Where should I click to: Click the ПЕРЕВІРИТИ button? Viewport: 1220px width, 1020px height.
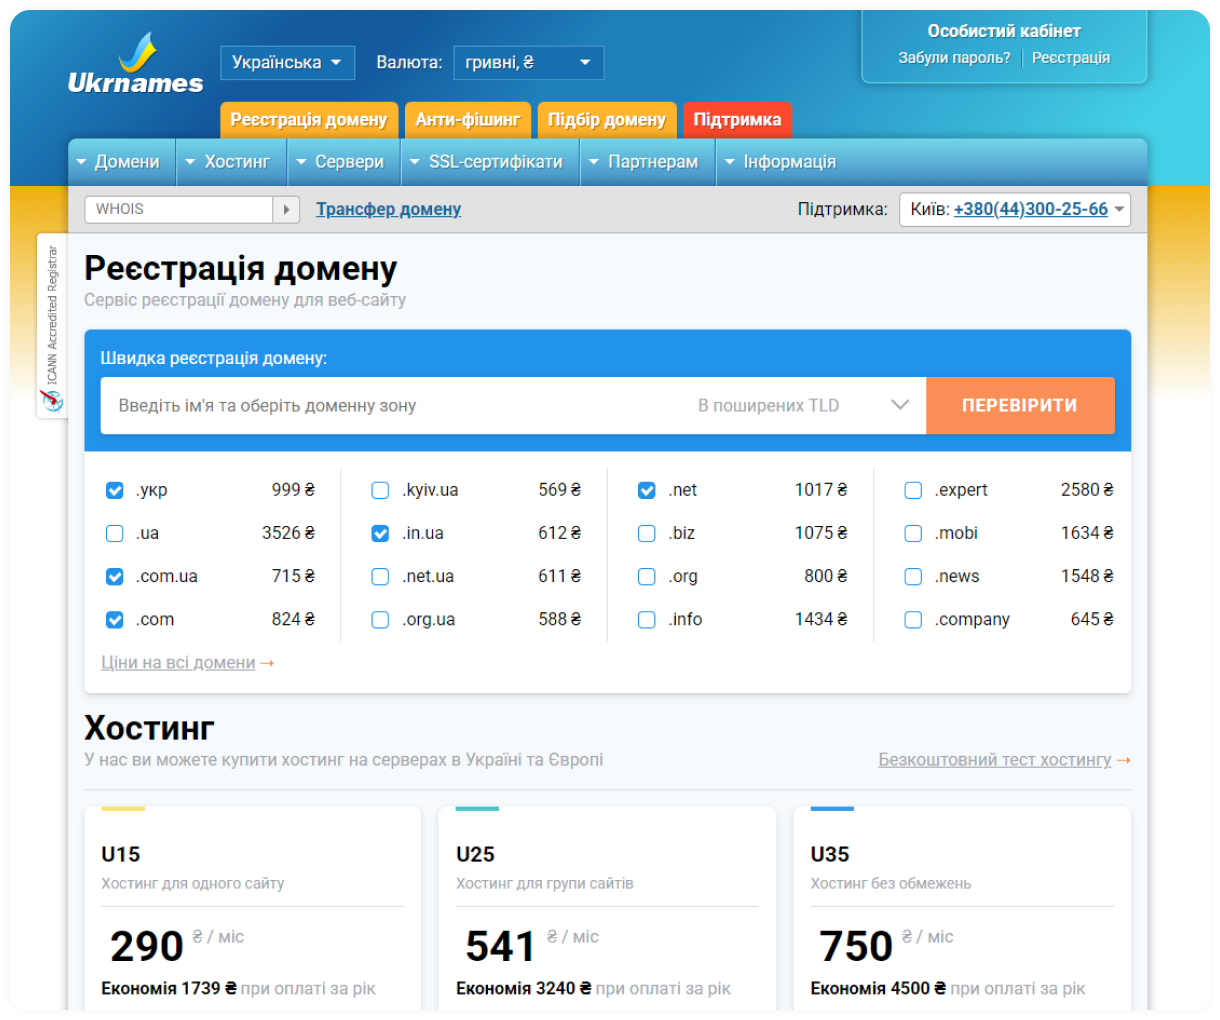point(1020,405)
